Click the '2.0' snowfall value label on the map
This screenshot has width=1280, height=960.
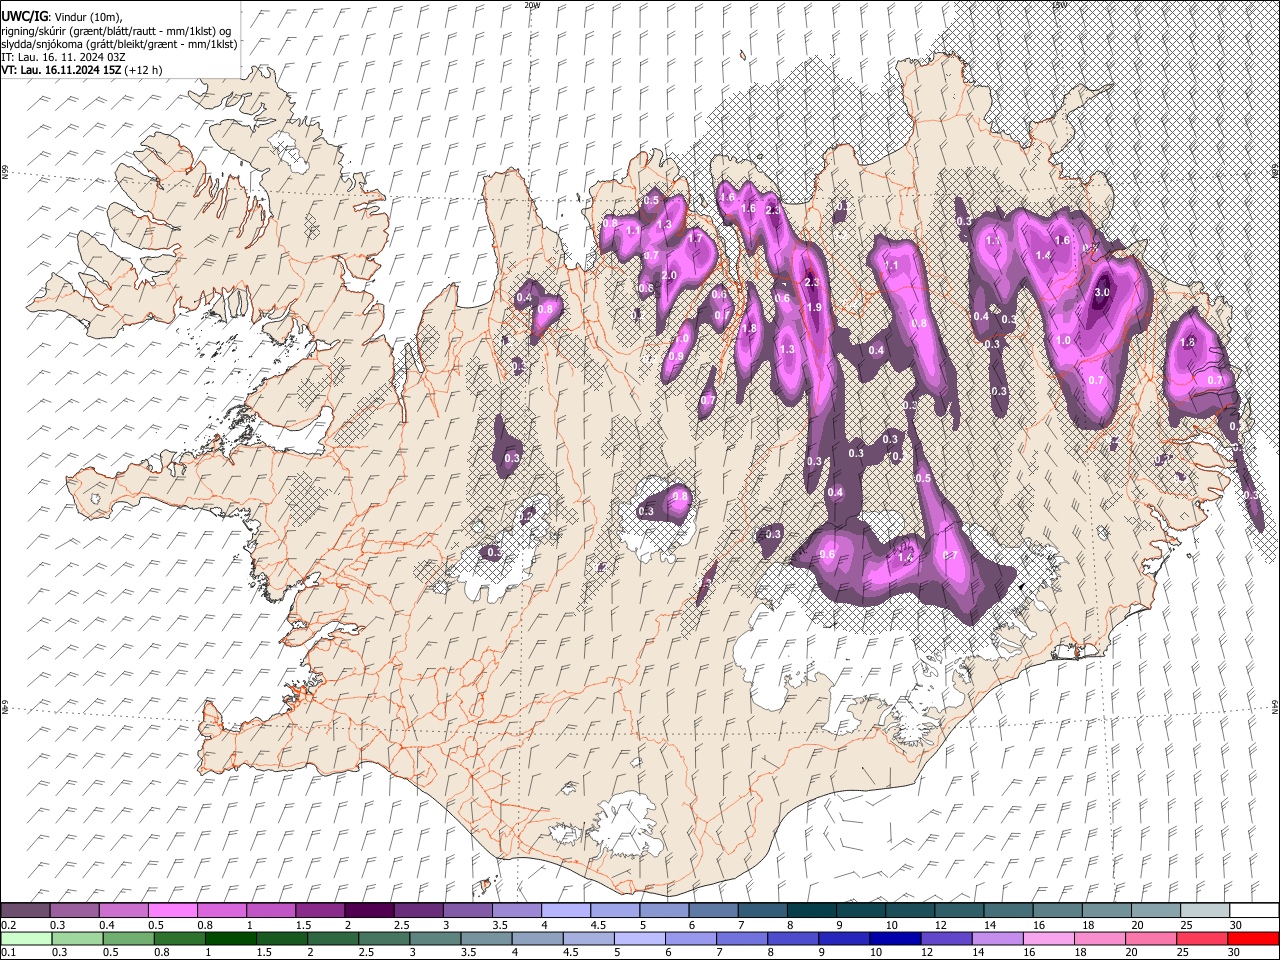pyautogui.click(x=670, y=276)
